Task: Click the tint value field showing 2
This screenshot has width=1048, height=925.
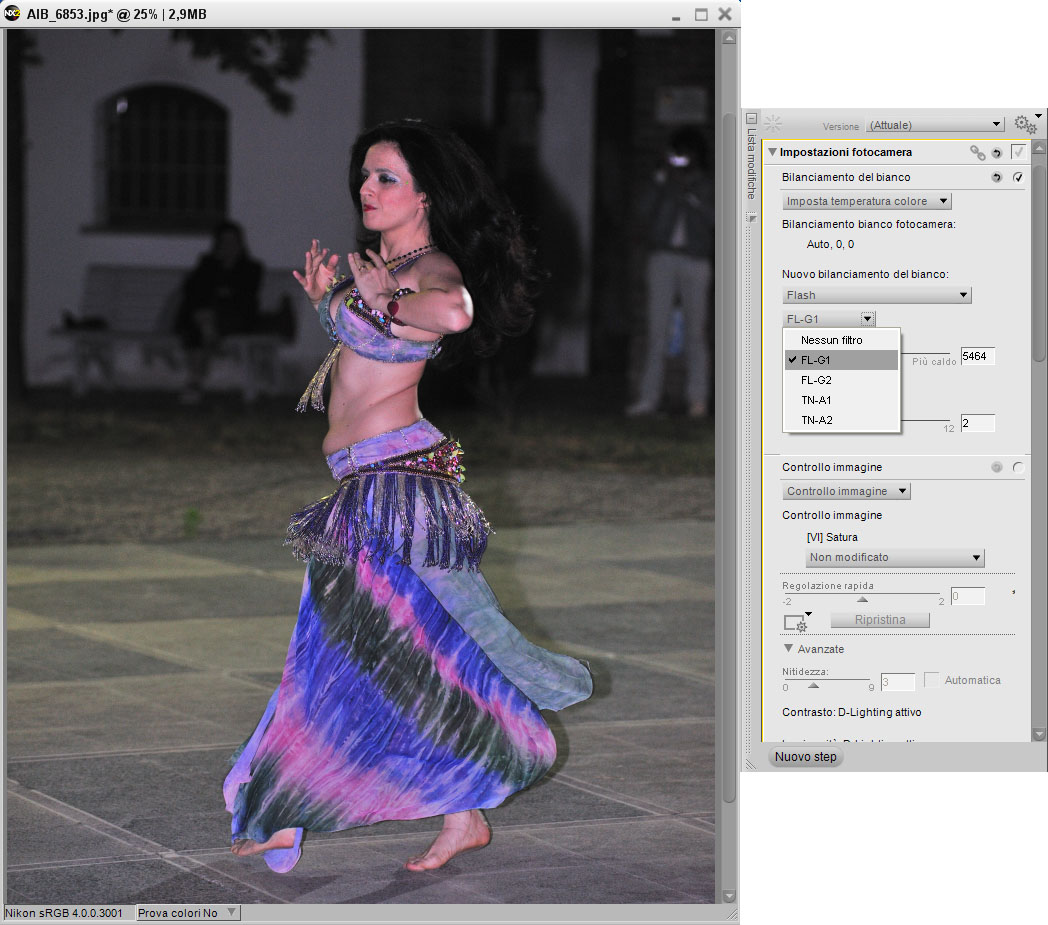Action: [978, 423]
